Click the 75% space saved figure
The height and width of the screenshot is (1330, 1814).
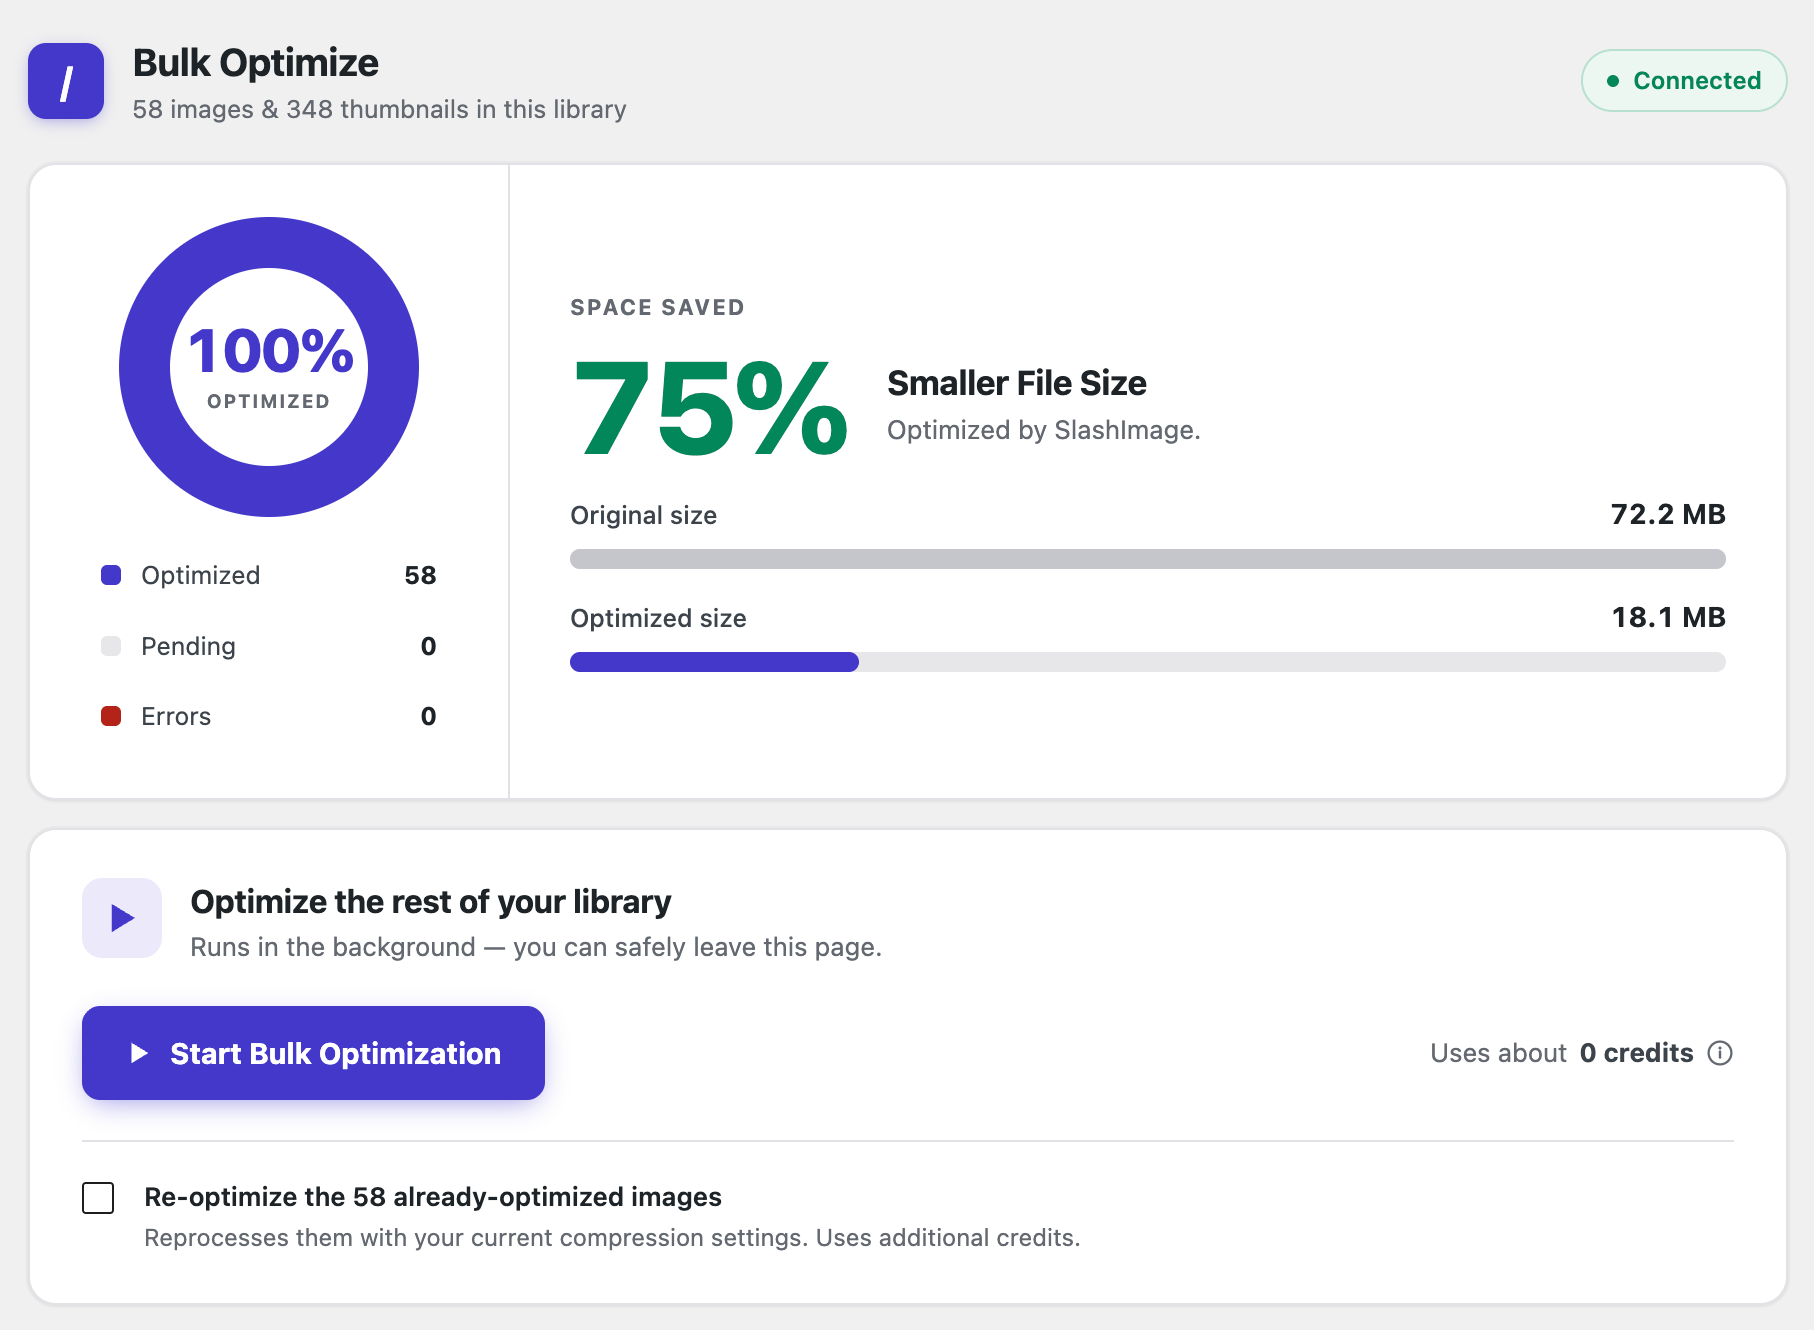click(711, 408)
